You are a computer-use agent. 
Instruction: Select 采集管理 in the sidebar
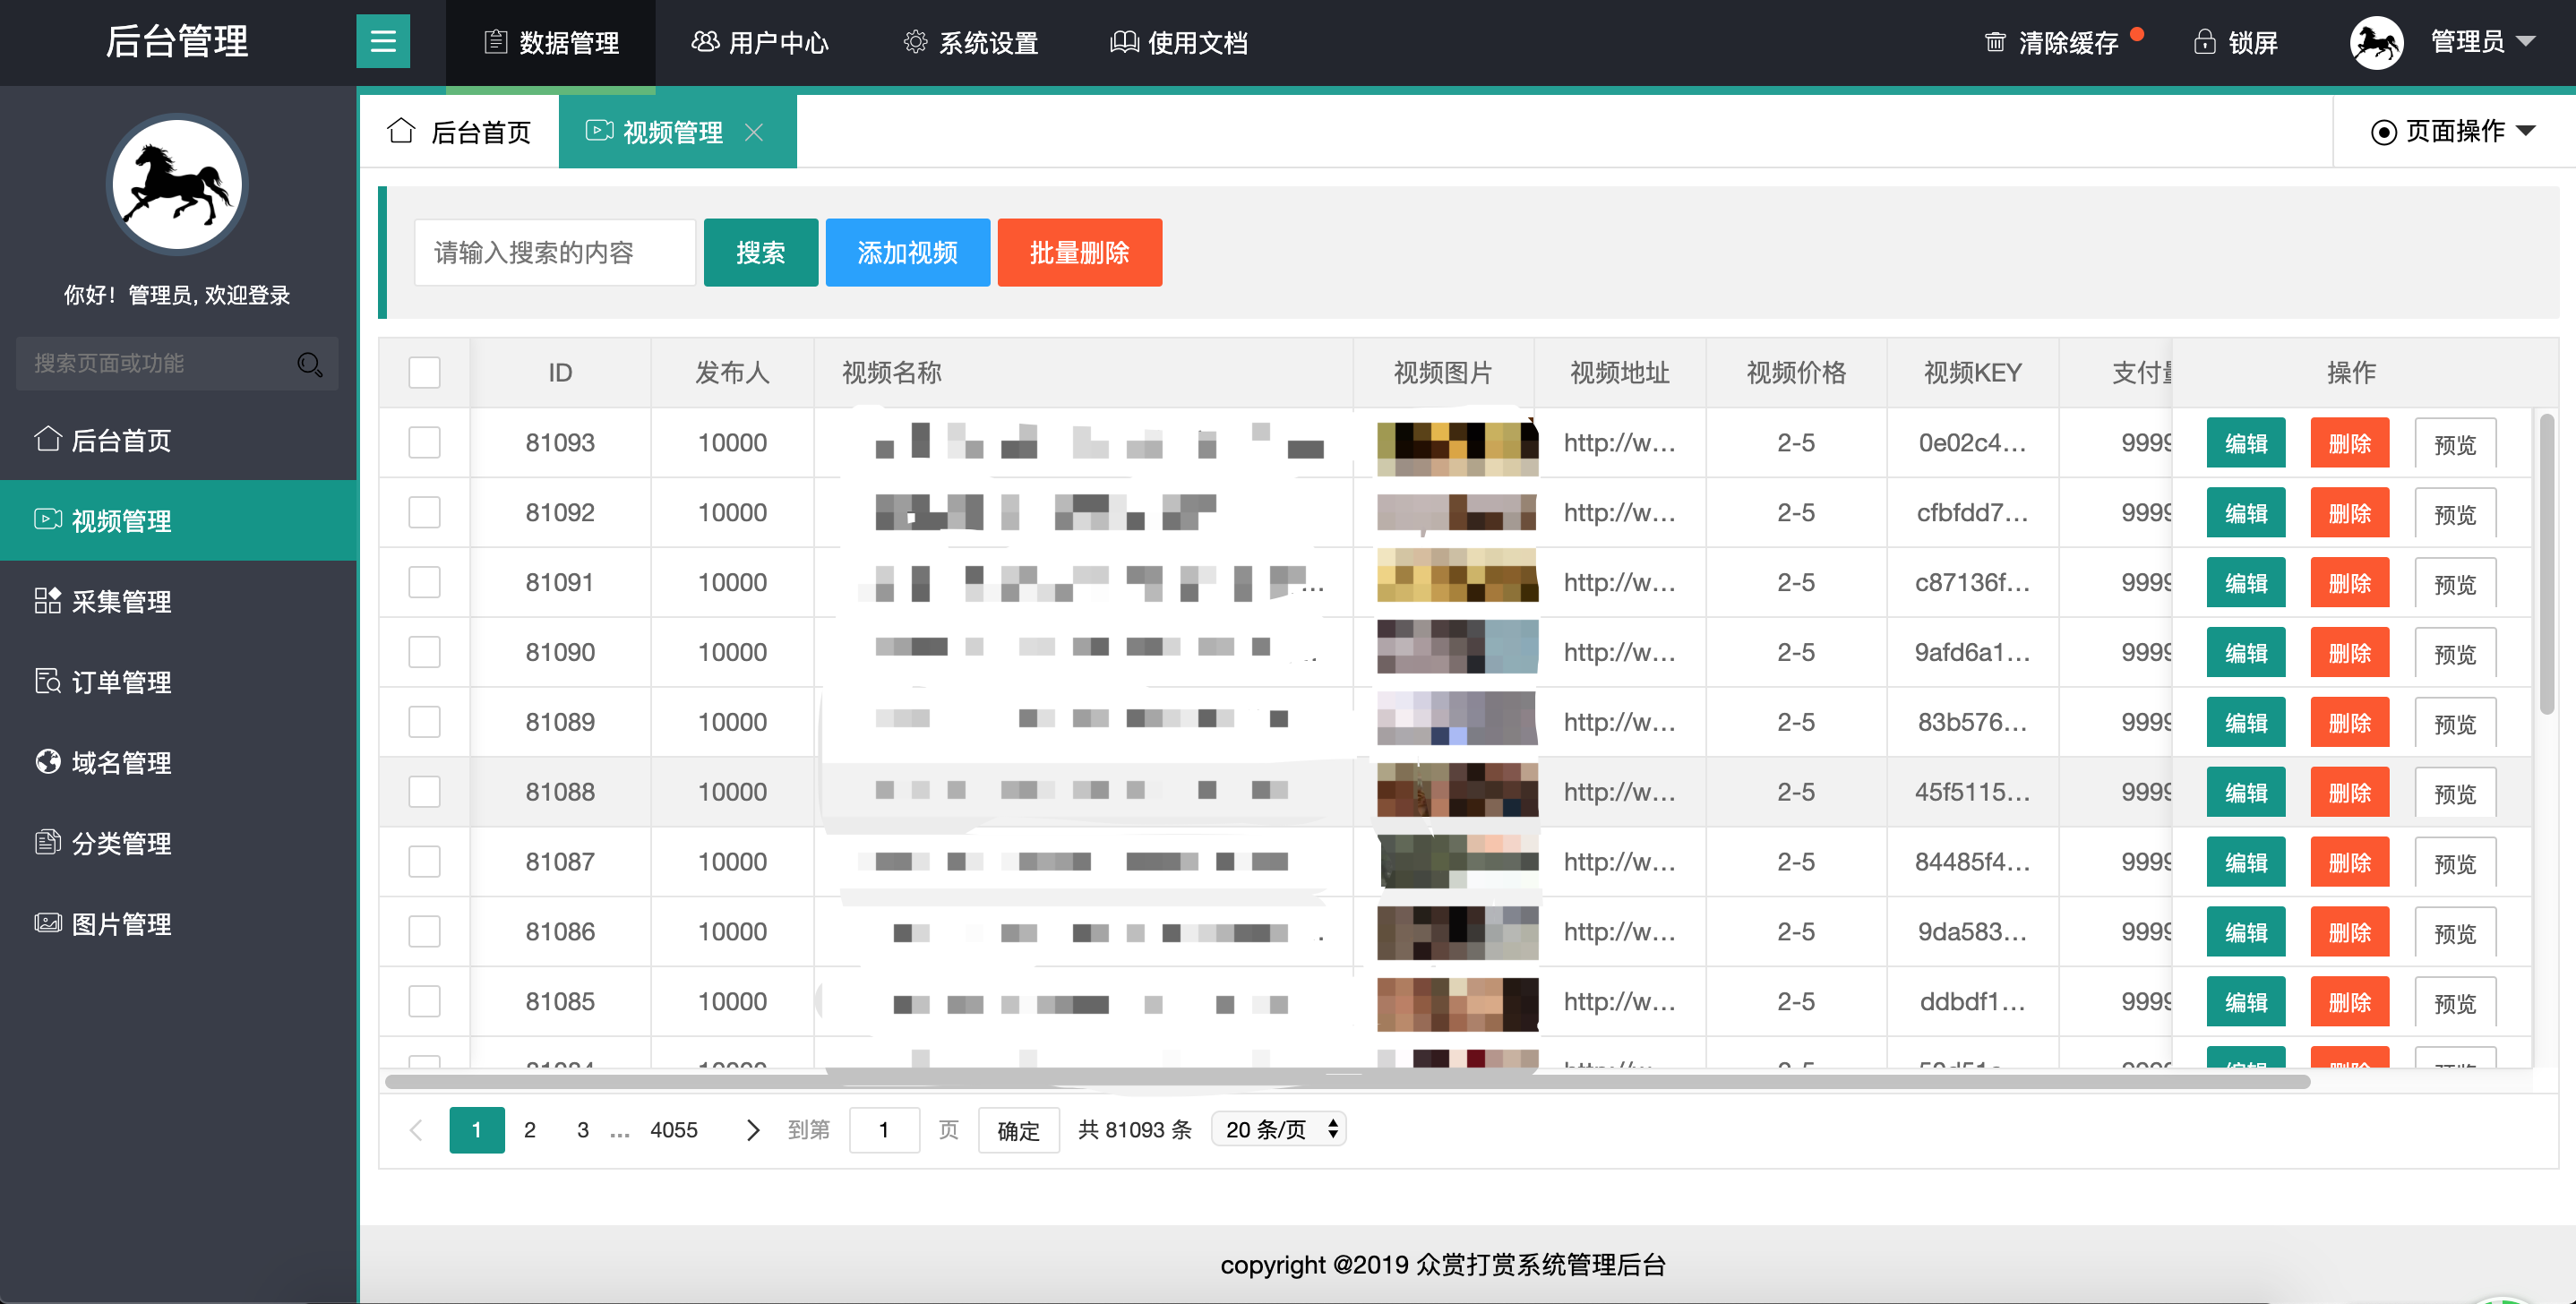(x=178, y=601)
